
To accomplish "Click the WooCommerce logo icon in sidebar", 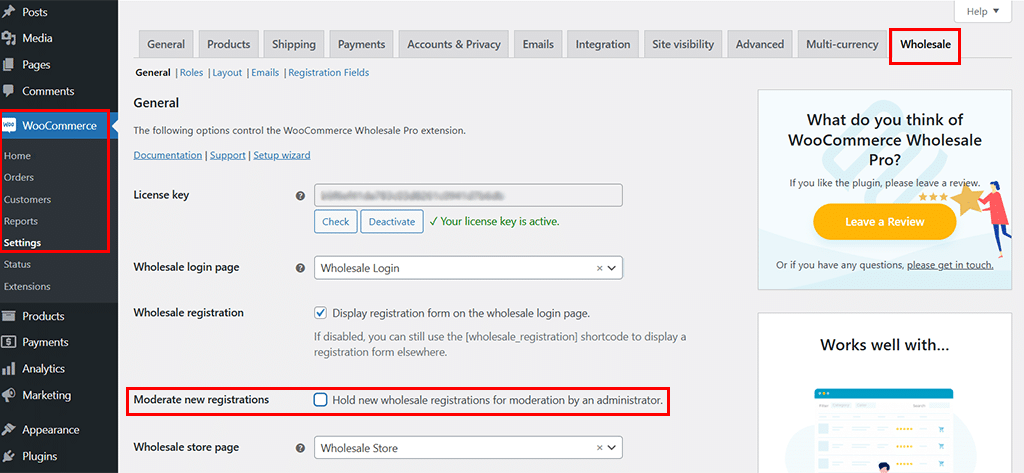I will point(10,126).
